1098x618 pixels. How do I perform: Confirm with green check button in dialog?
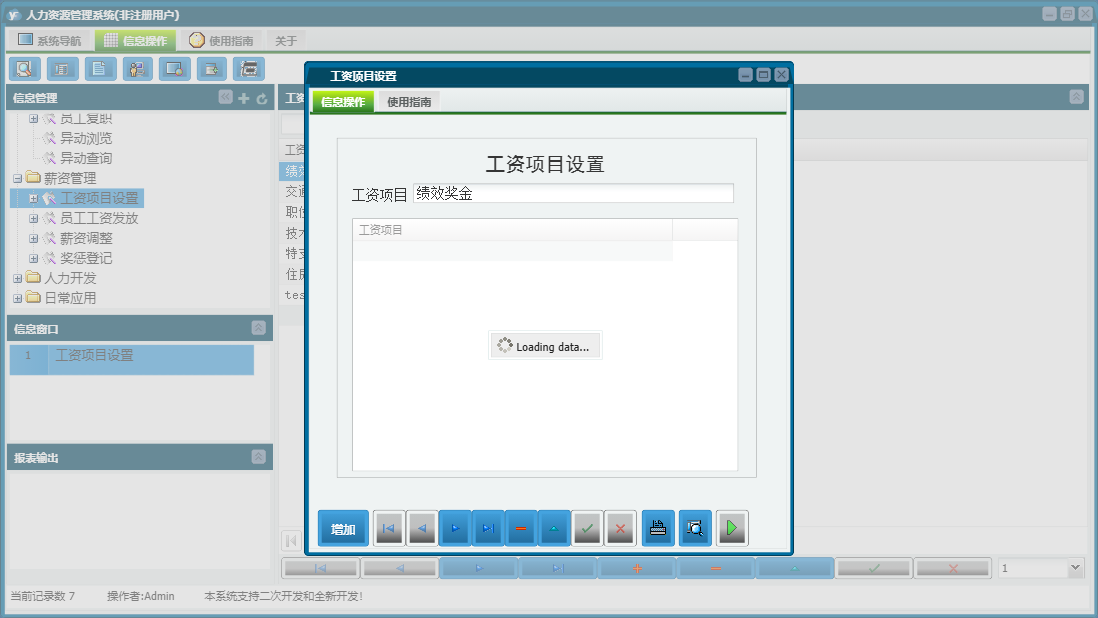point(588,528)
